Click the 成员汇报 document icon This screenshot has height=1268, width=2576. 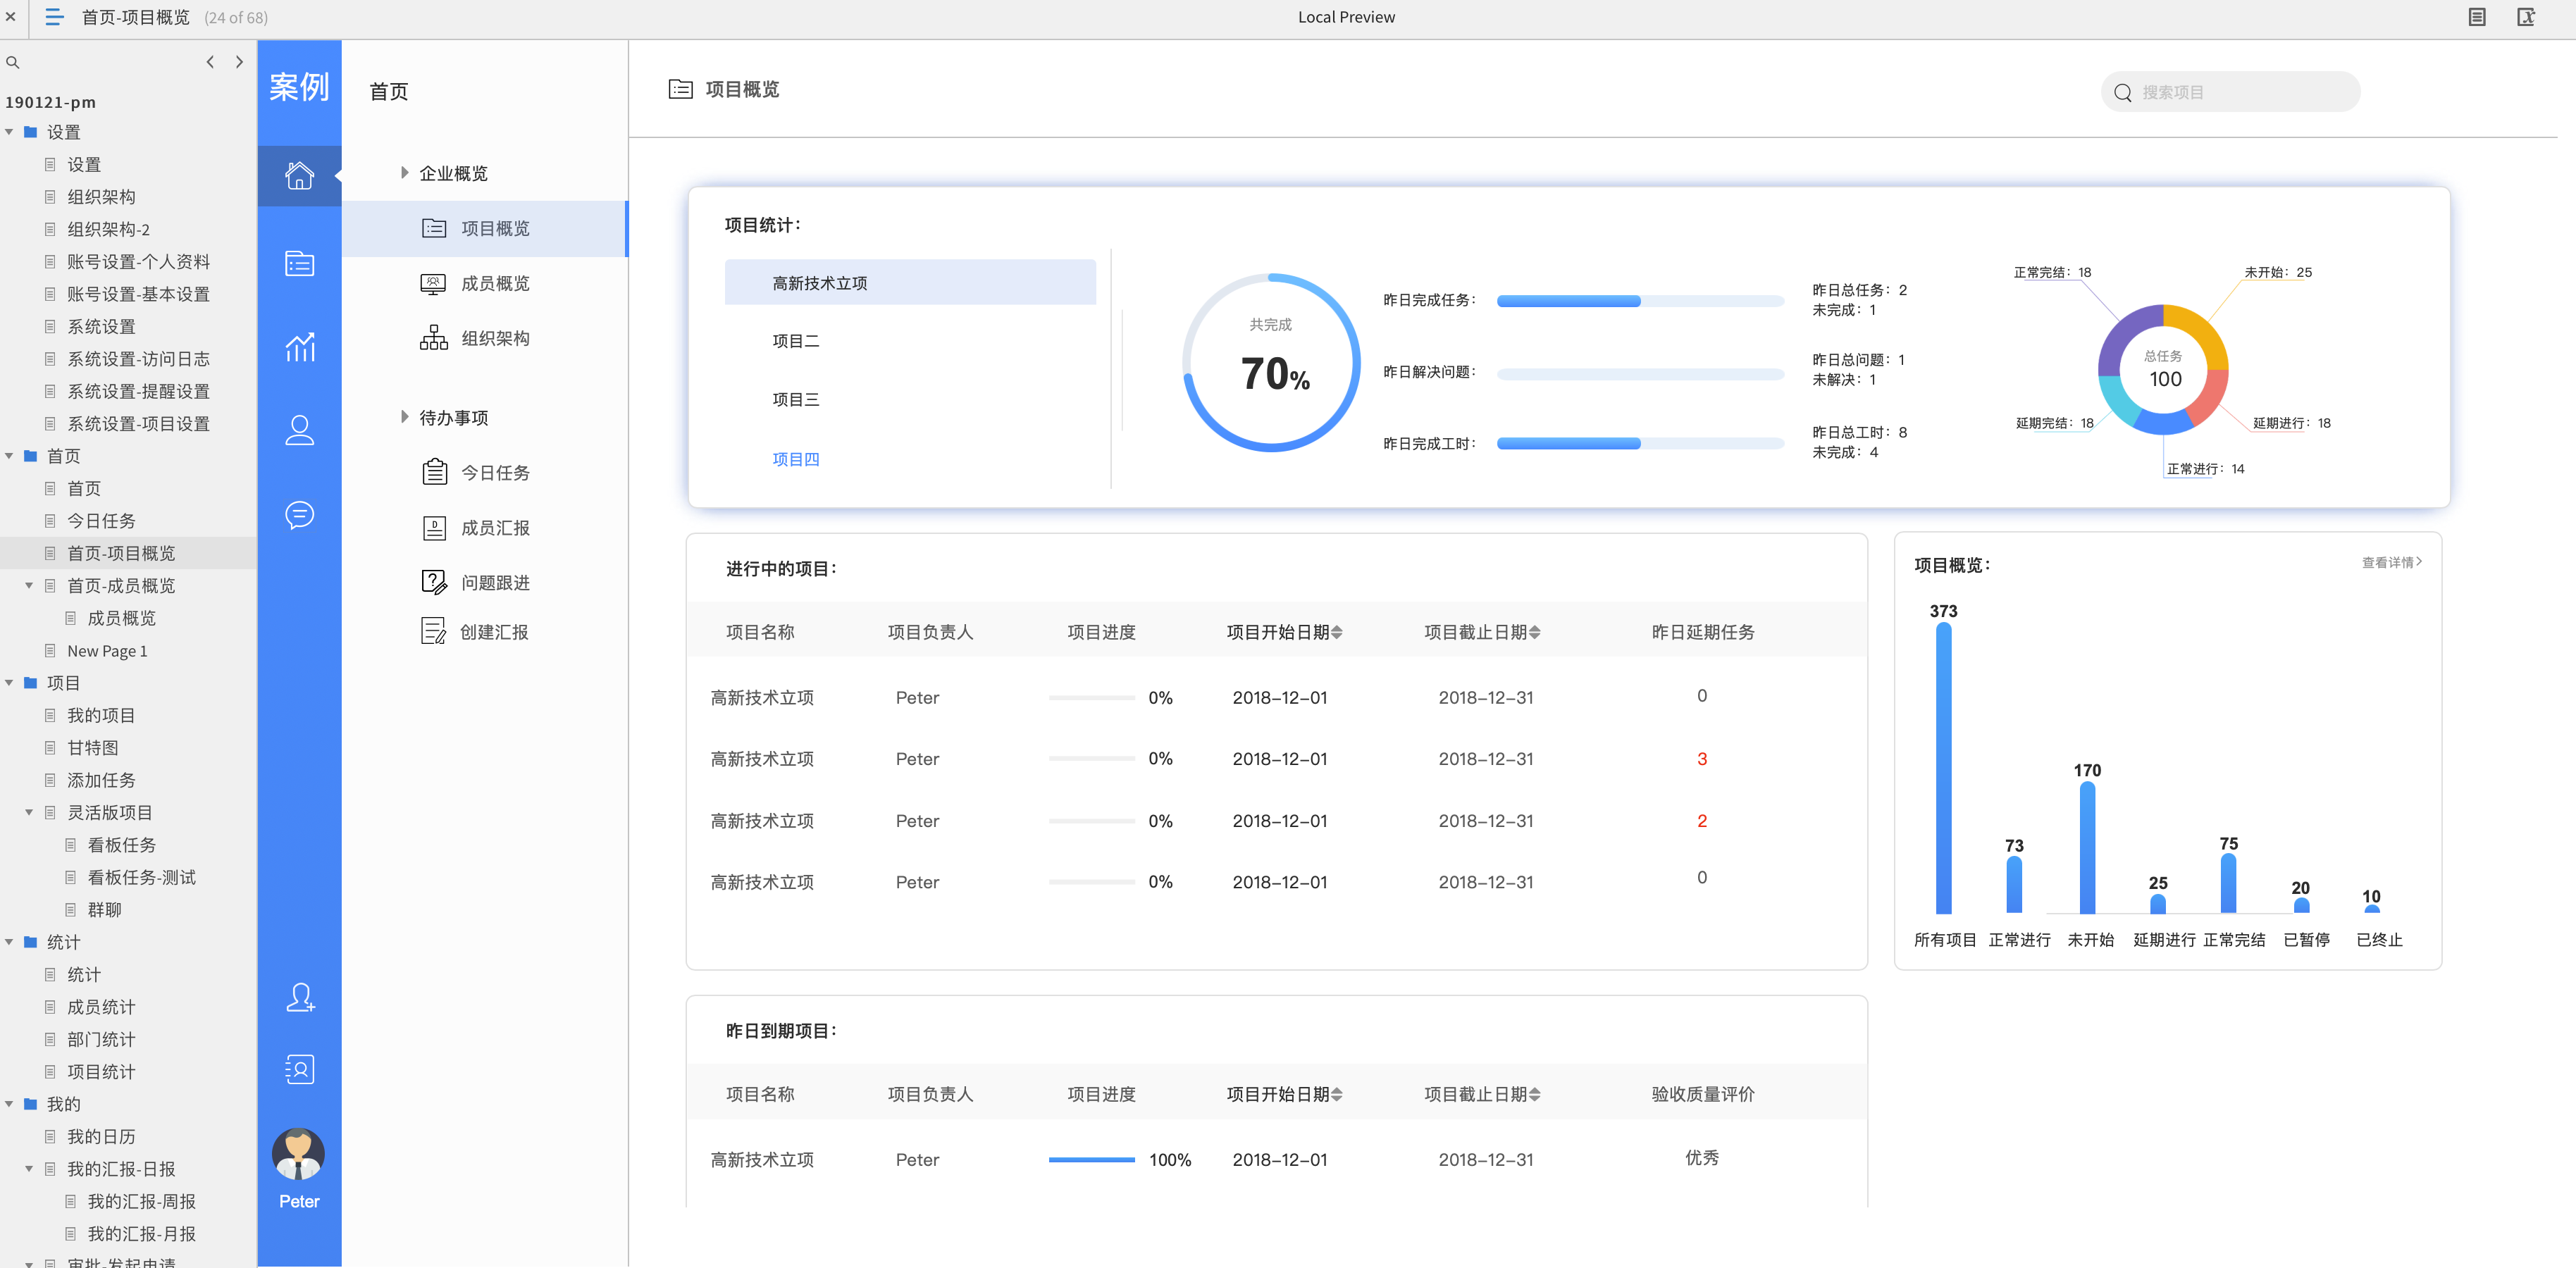[x=434, y=528]
